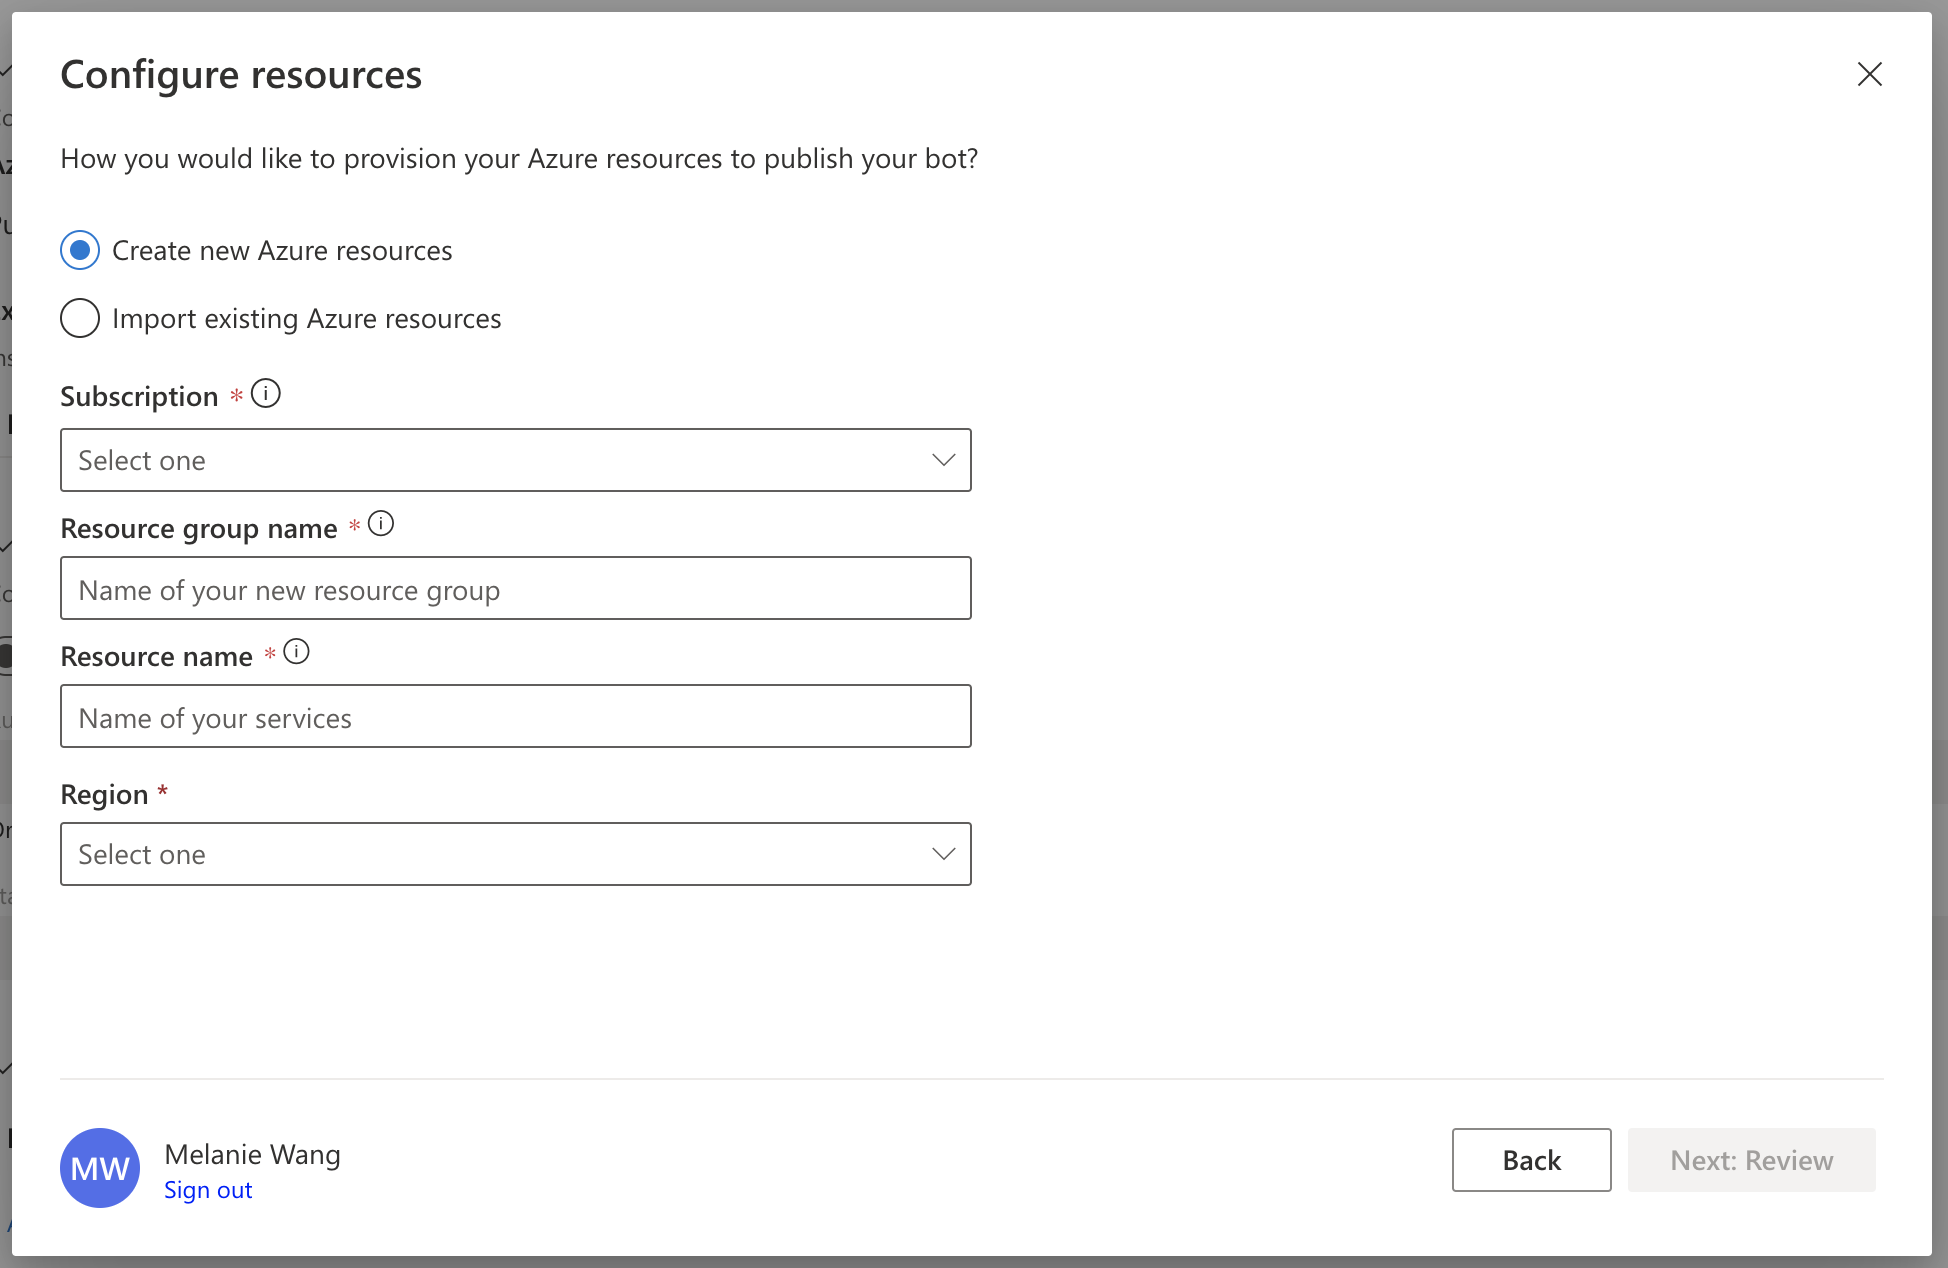
Task: Click the Back button
Action: pyautogui.click(x=1531, y=1160)
